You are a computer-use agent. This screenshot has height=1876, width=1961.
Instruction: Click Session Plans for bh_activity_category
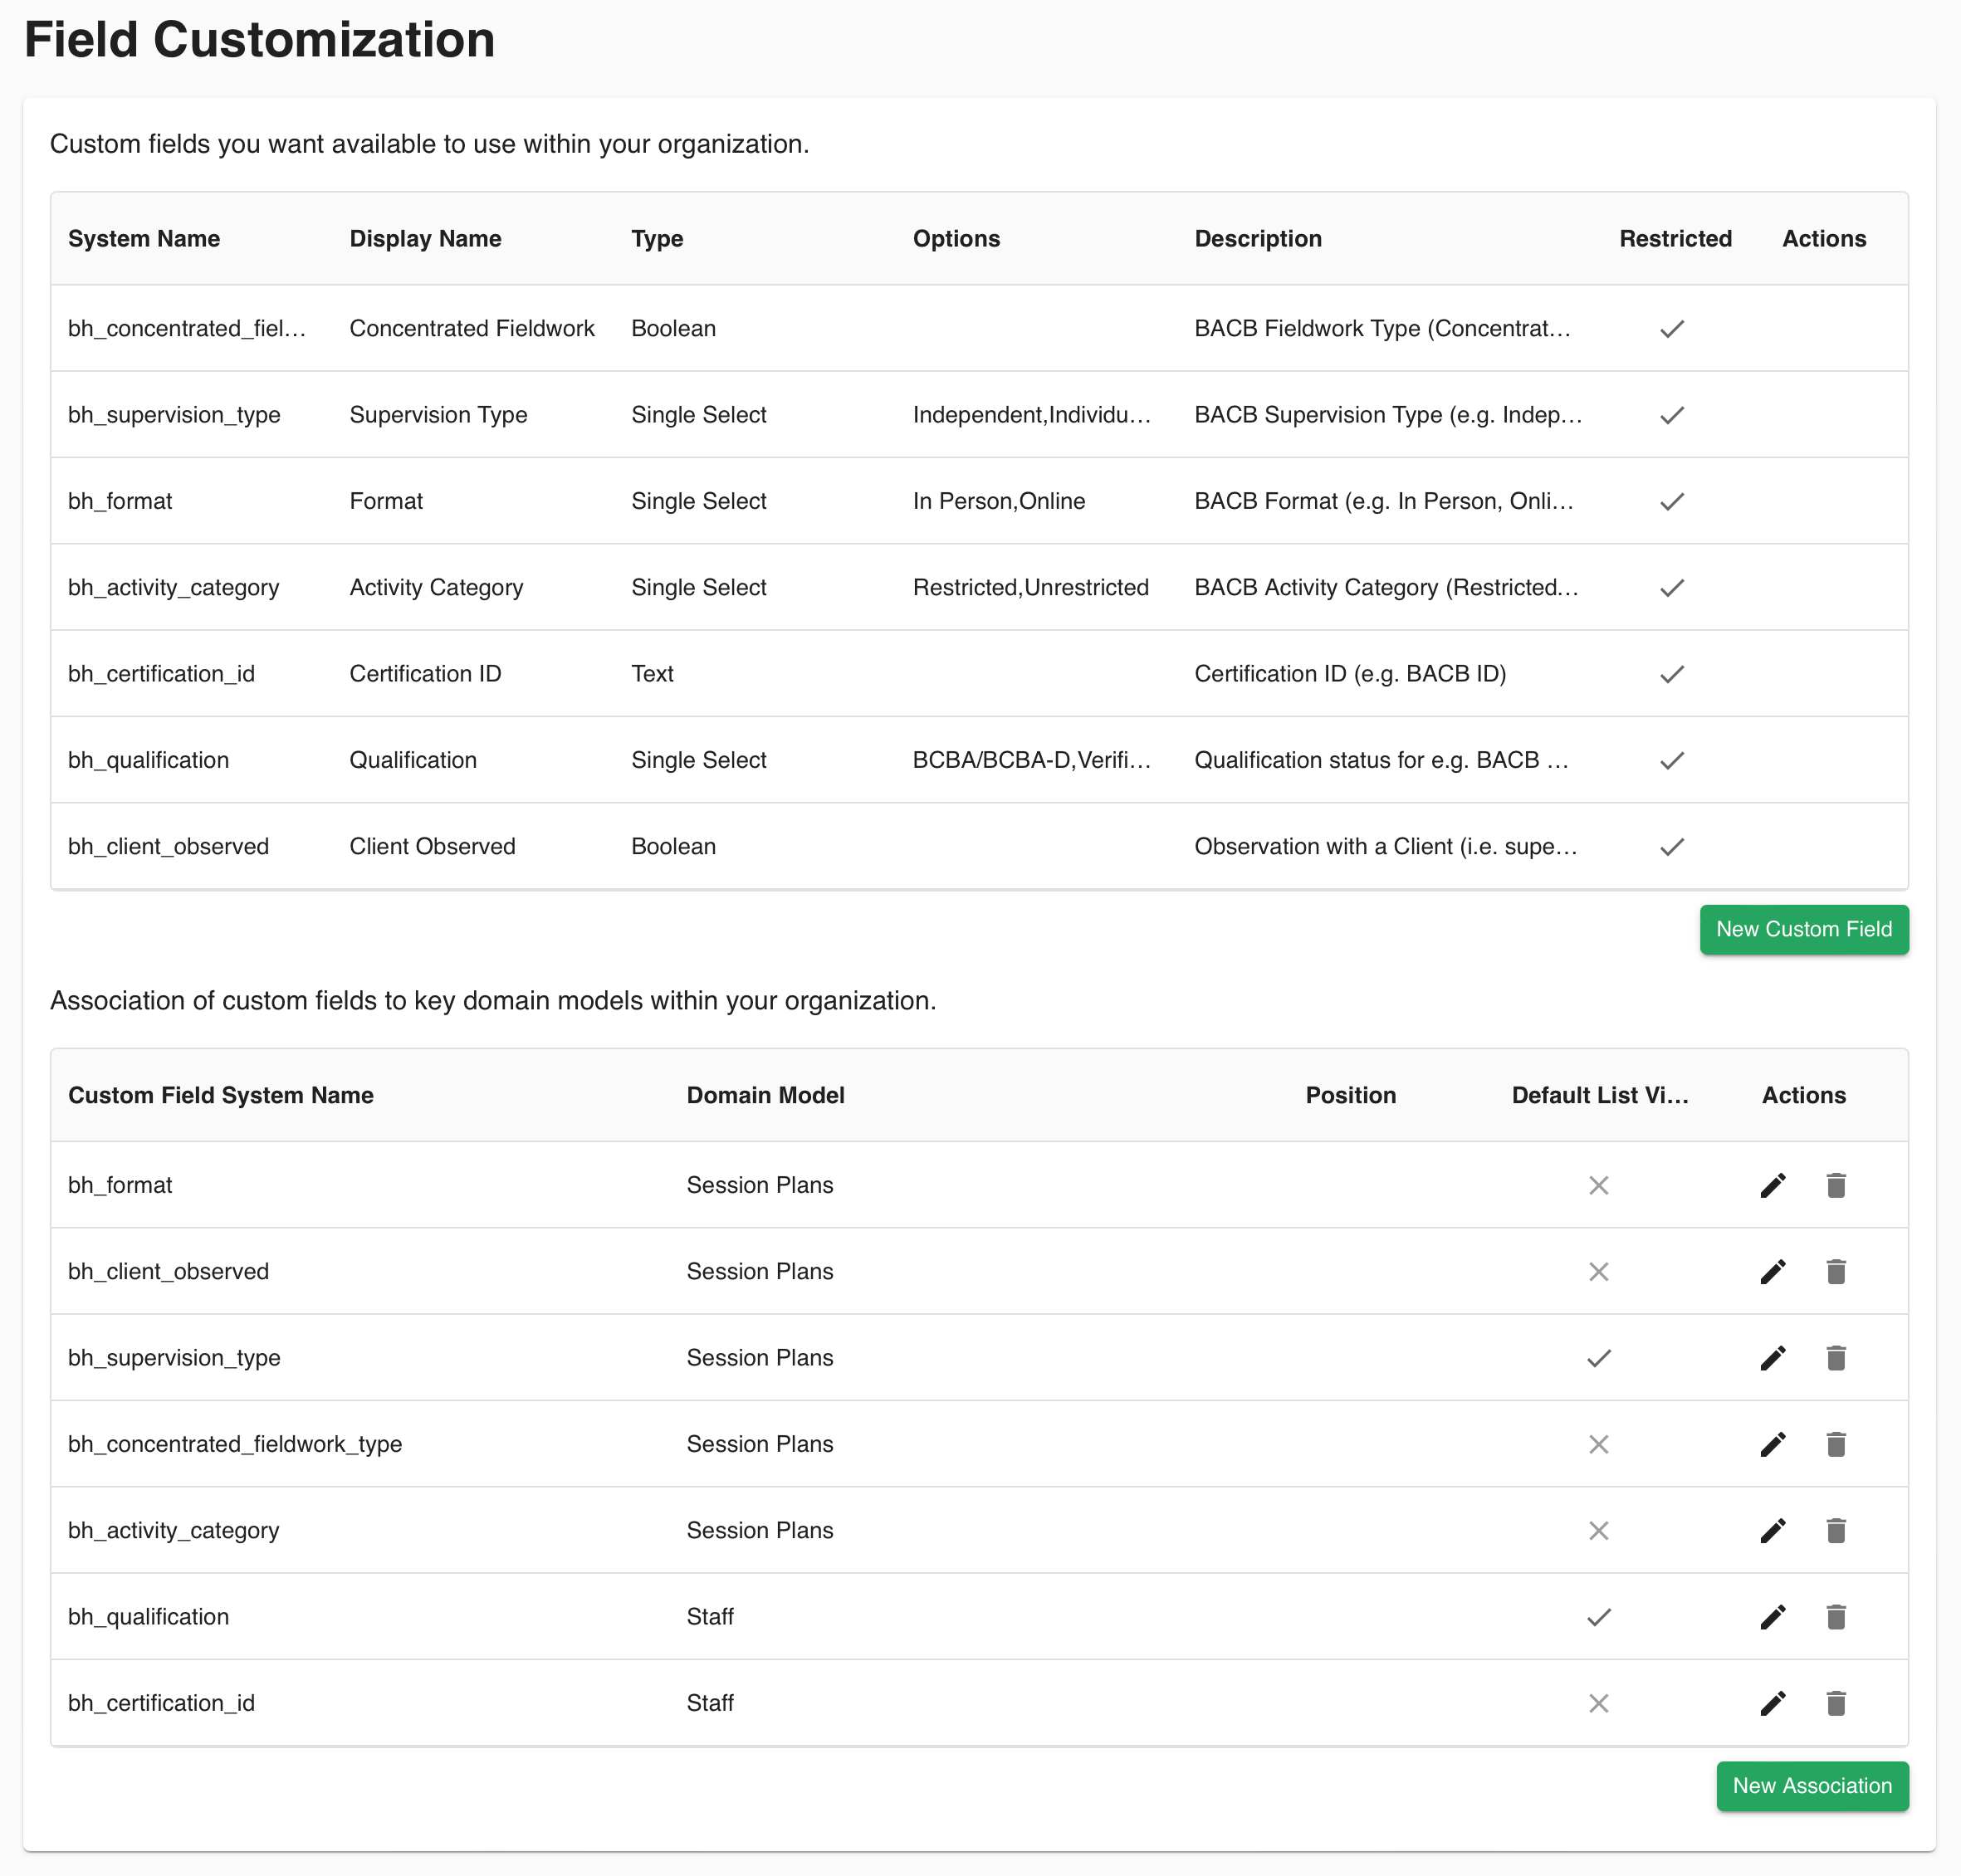[759, 1530]
